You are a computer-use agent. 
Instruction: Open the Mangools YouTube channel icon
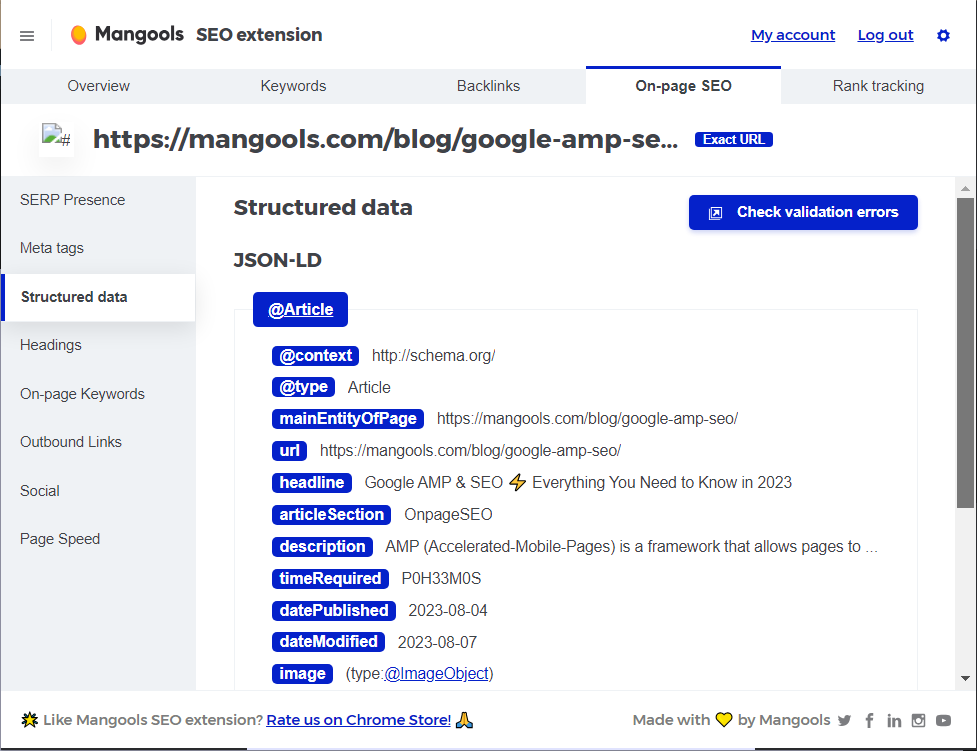coord(944,720)
